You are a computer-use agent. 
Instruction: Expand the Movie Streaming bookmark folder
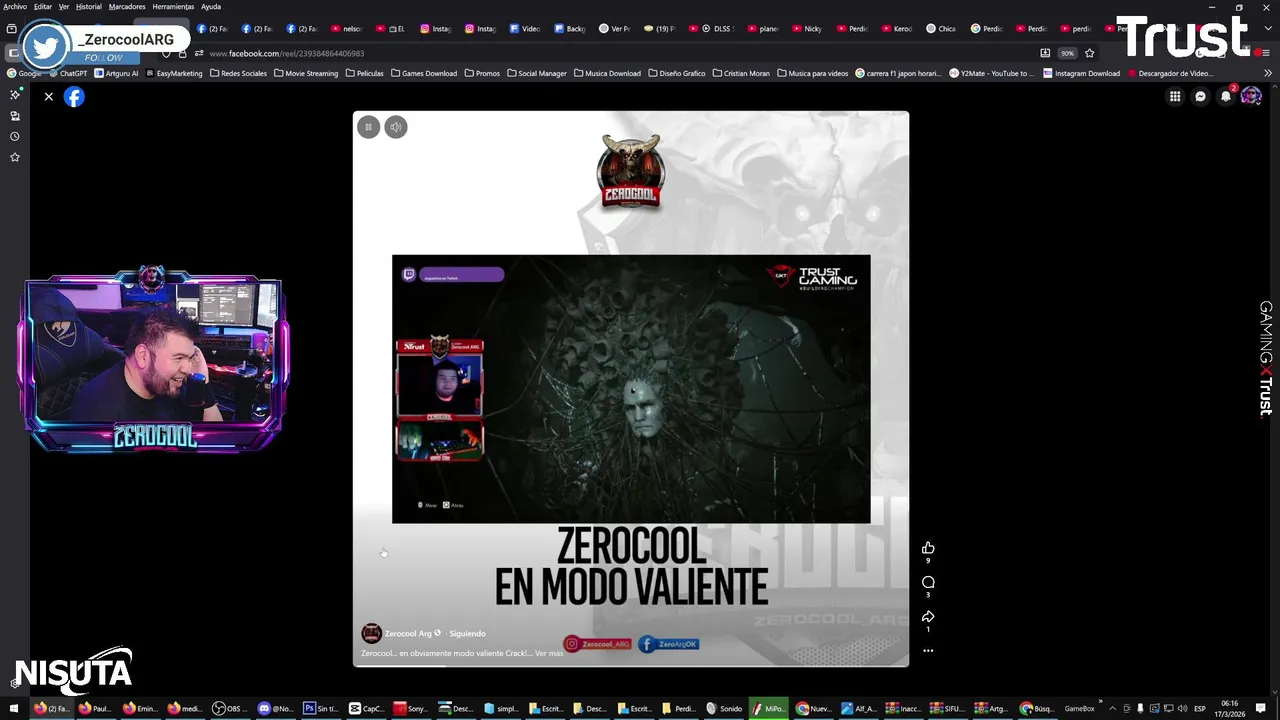(x=306, y=73)
